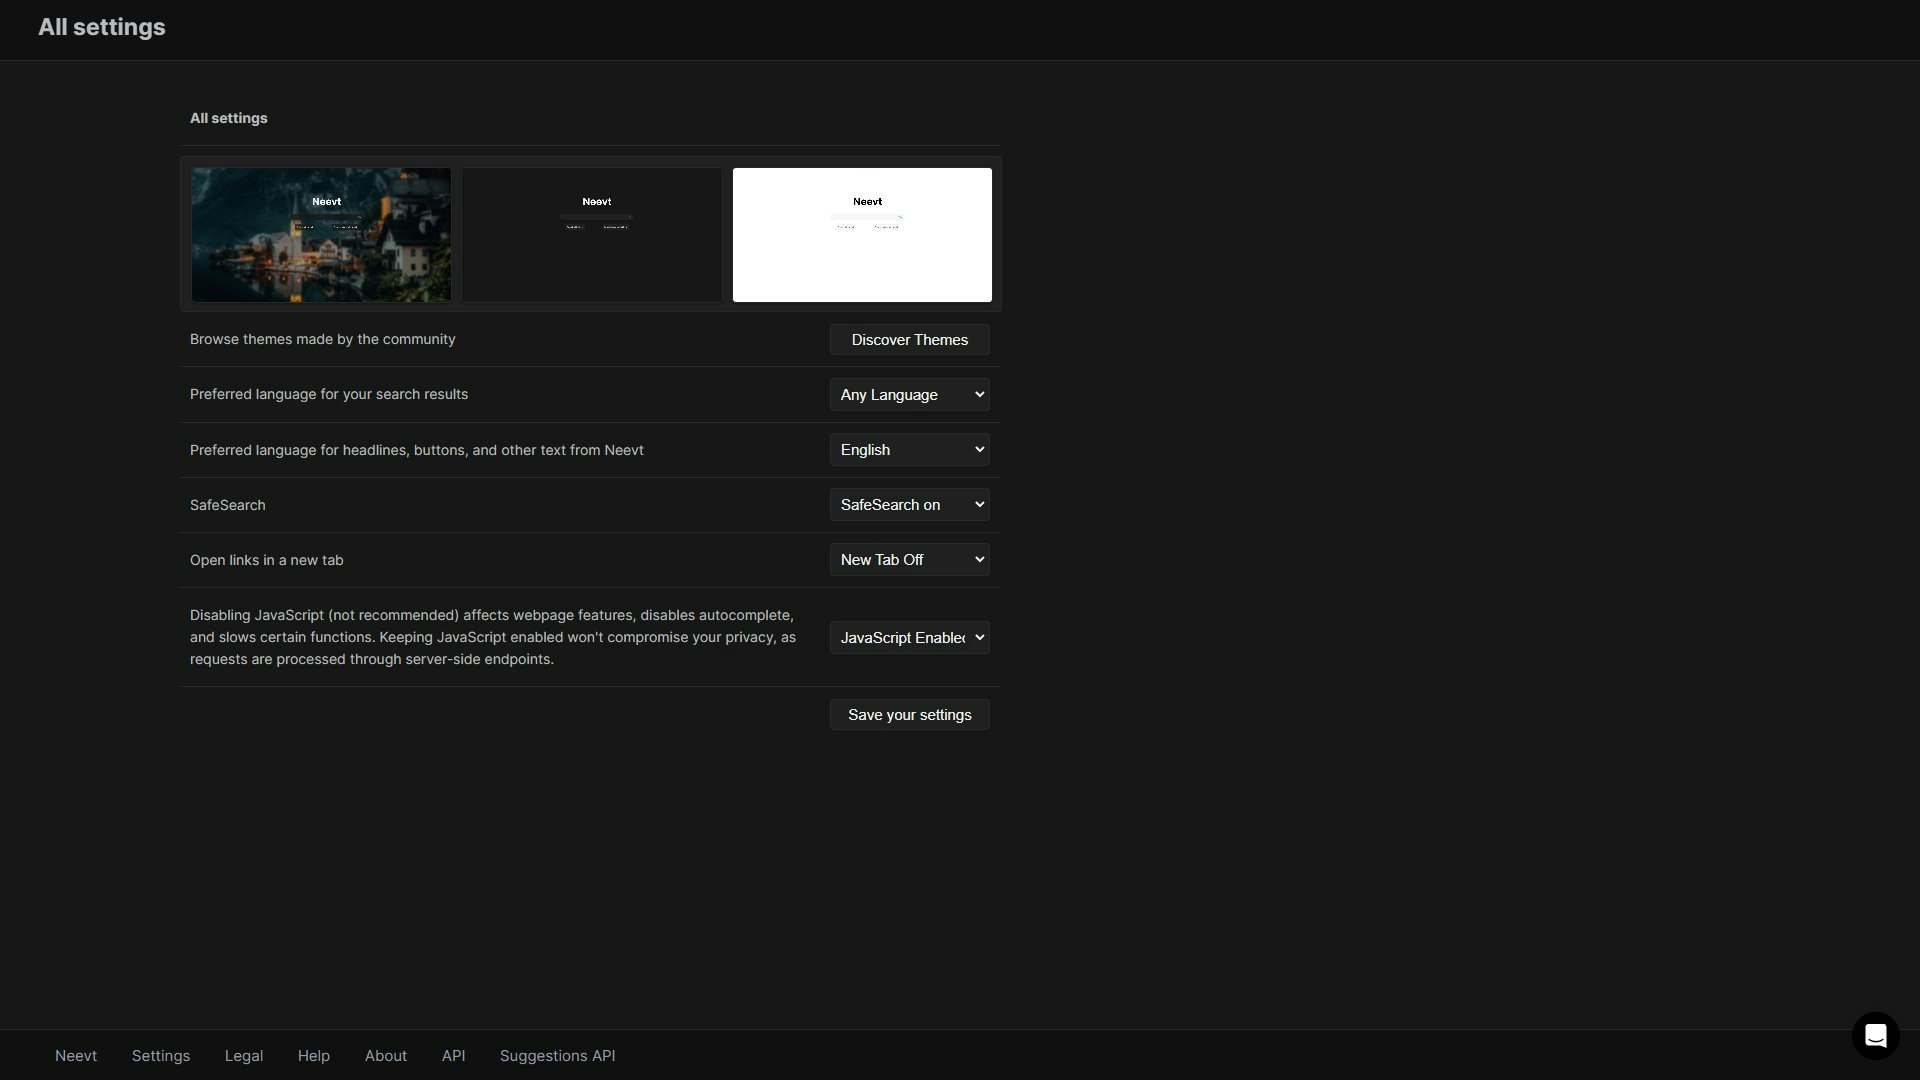This screenshot has width=1920, height=1080.
Task: Click the All settings section heading
Action: coord(229,118)
